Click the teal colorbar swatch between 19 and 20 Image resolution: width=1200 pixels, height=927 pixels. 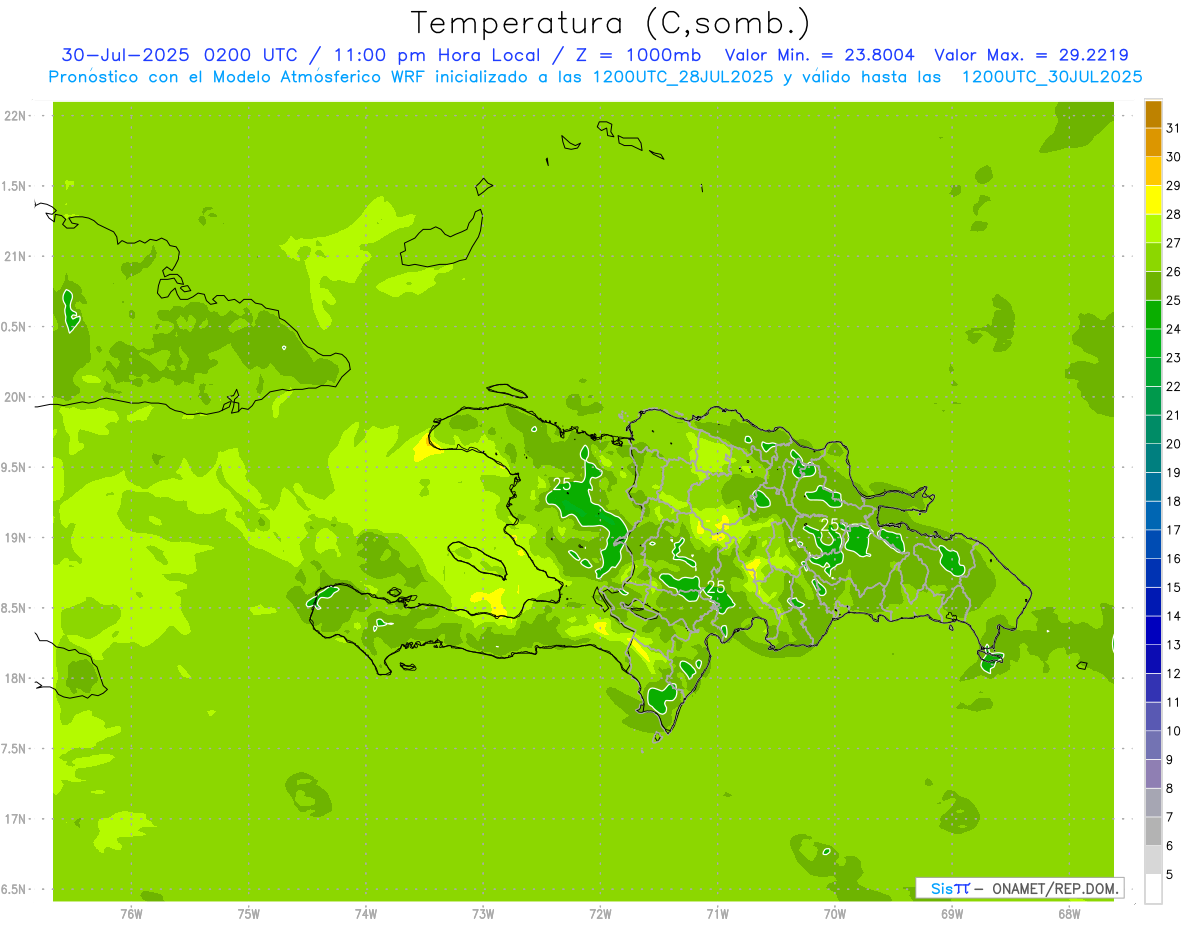click(x=1153, y=458)
